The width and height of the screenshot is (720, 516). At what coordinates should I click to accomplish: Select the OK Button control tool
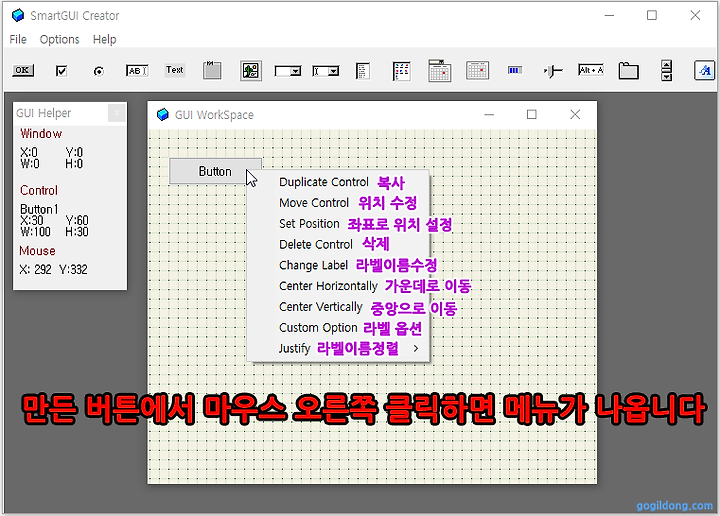pyautogui.click(x=22, y=71)
